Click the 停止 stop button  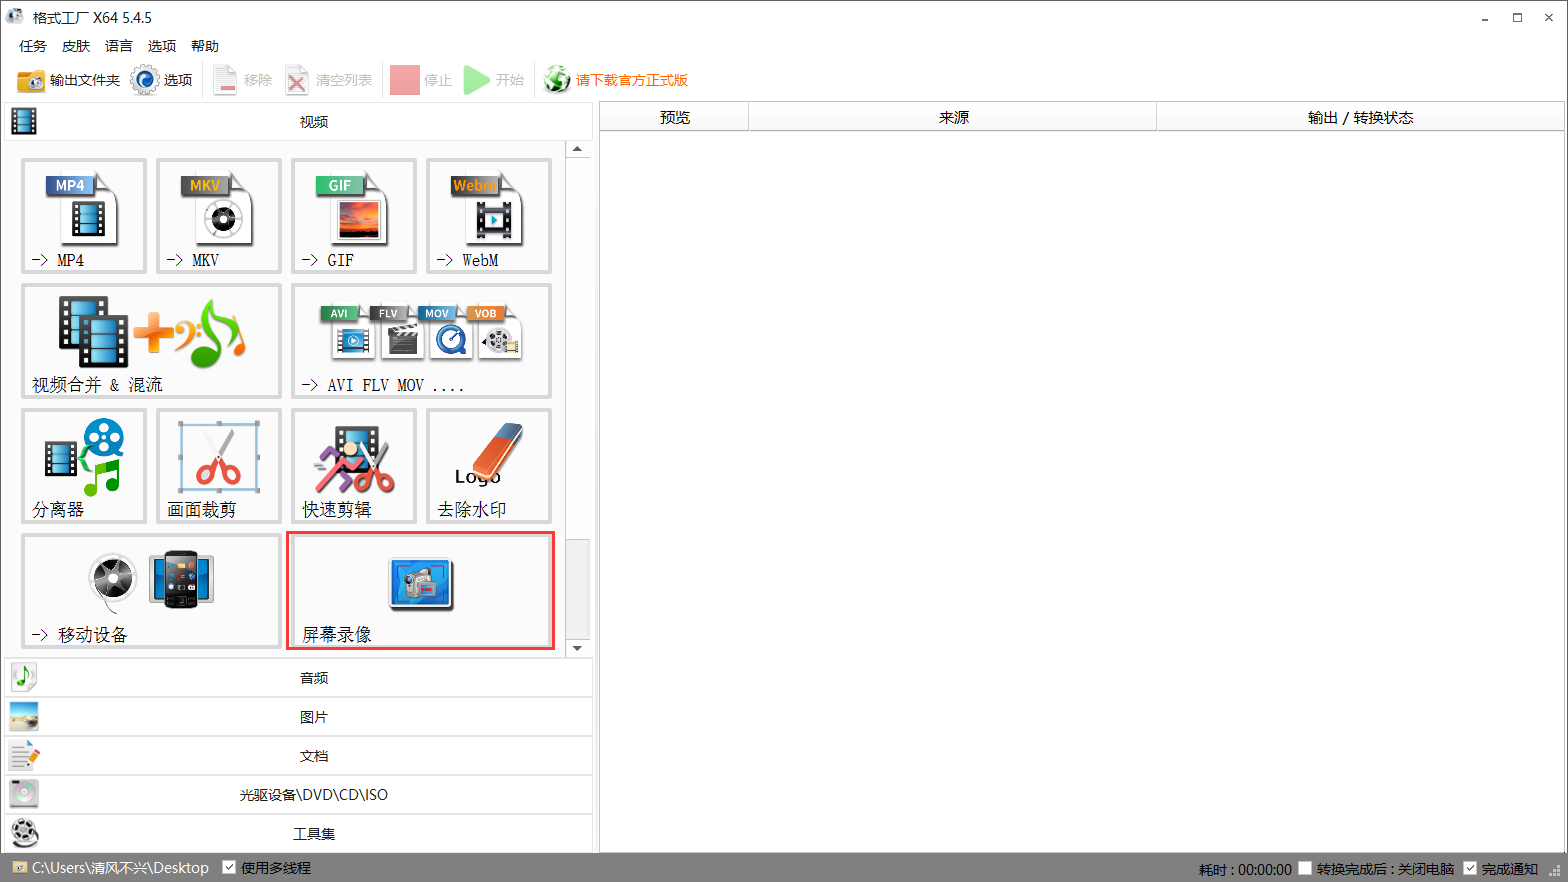tap(421, 80)
